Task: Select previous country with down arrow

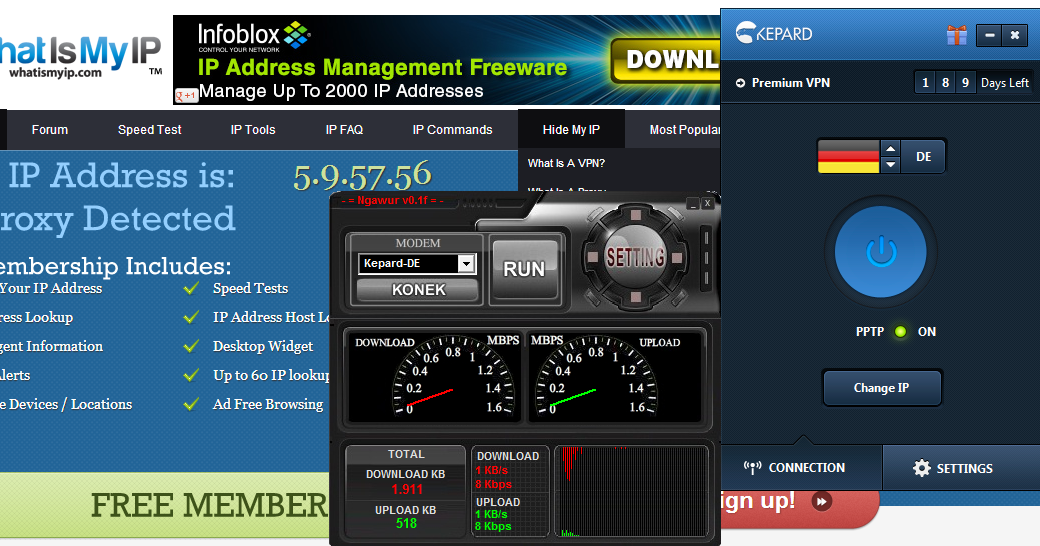Action: pyautogui.click(x=891, y=165)
